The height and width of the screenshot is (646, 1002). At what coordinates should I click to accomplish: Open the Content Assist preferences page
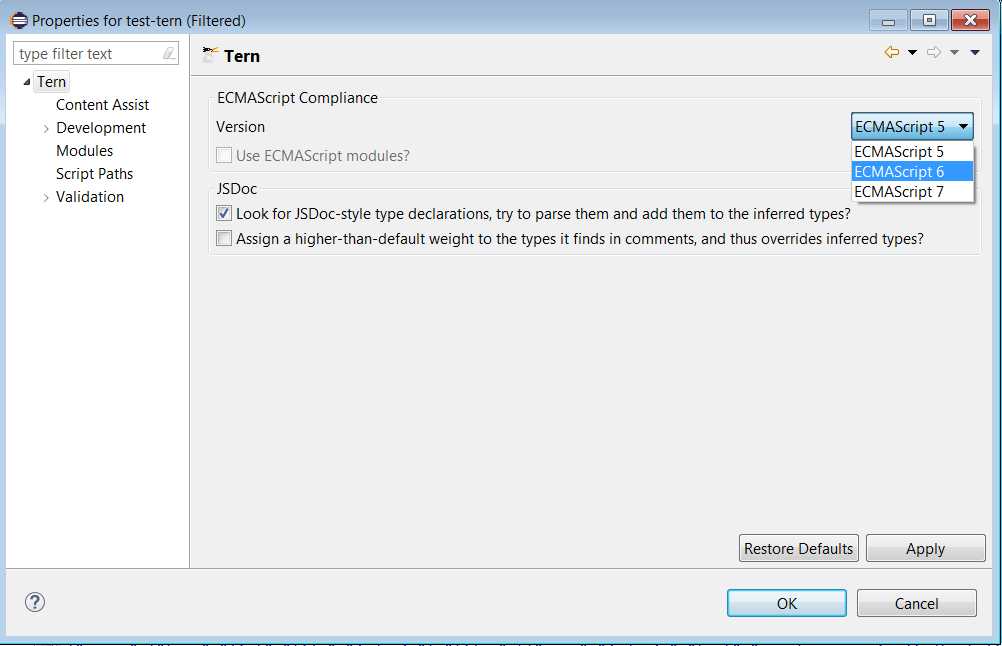pyautogui.click(x=102, y=105)
